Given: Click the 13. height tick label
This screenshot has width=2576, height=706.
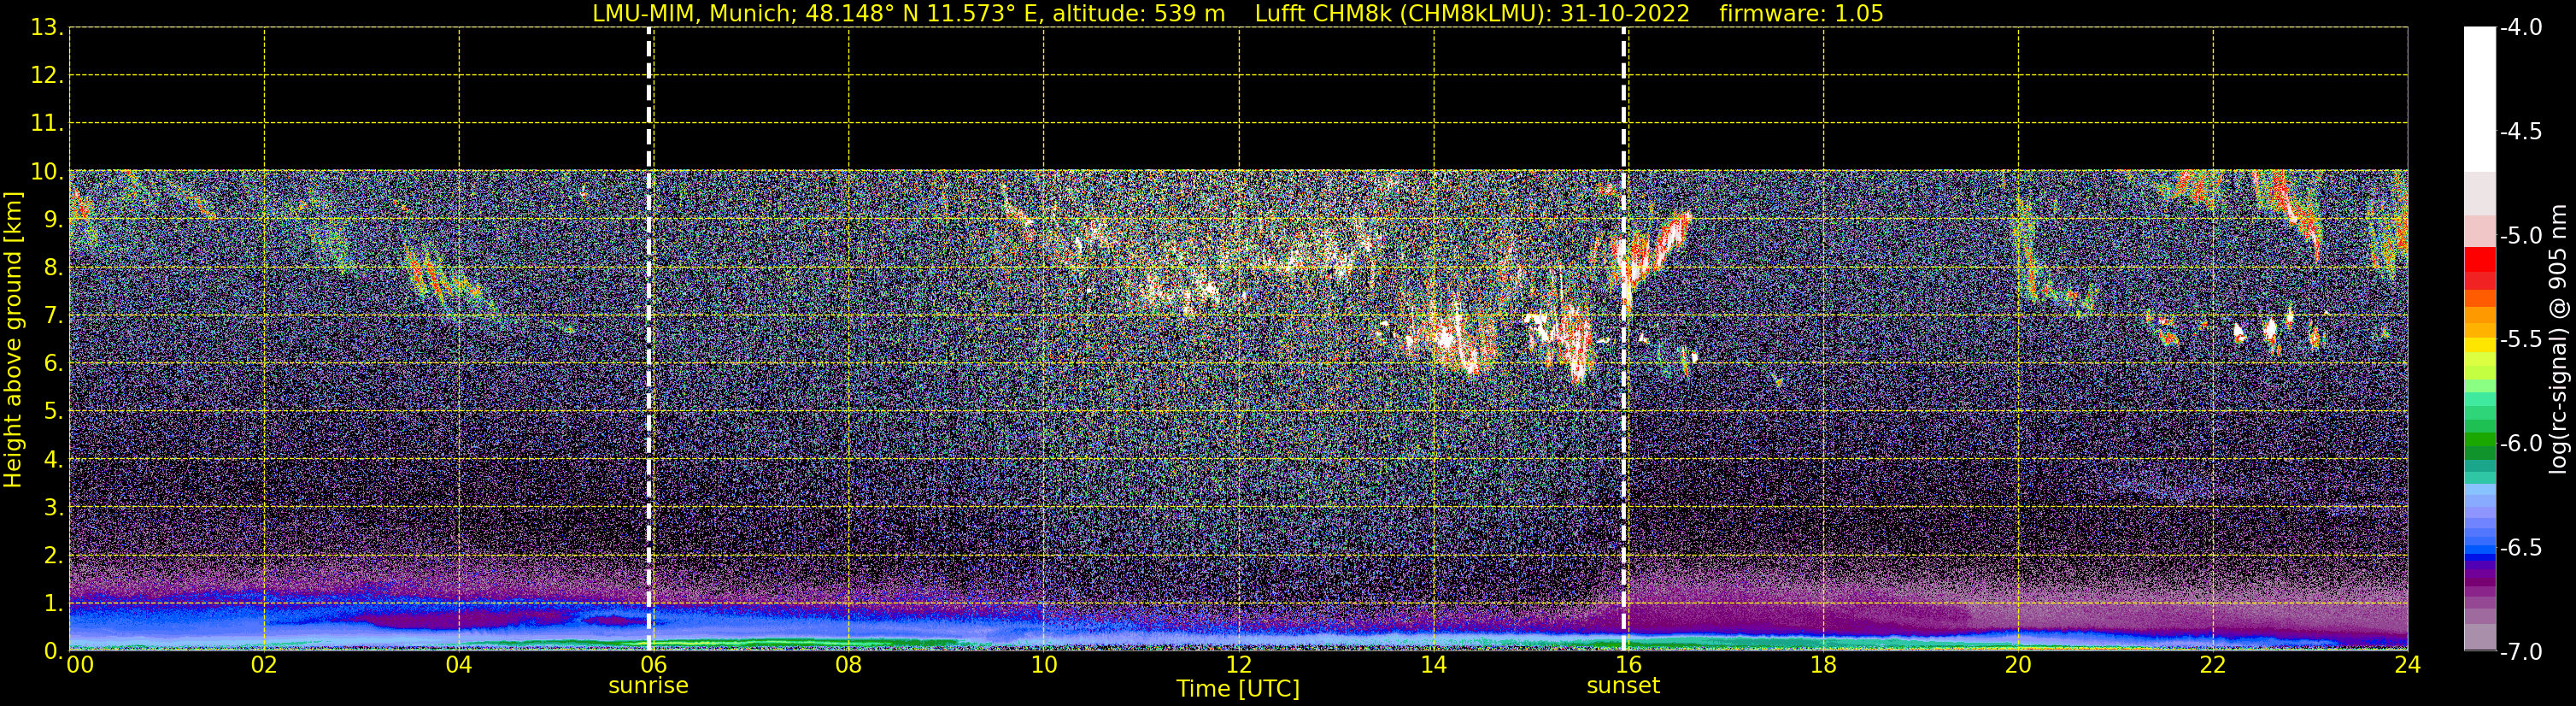Looking at the screenshot, I should [x=47, y=28].
